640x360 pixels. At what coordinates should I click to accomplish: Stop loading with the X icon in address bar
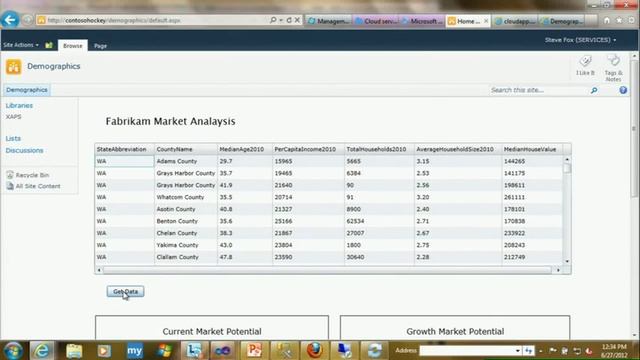298,20
